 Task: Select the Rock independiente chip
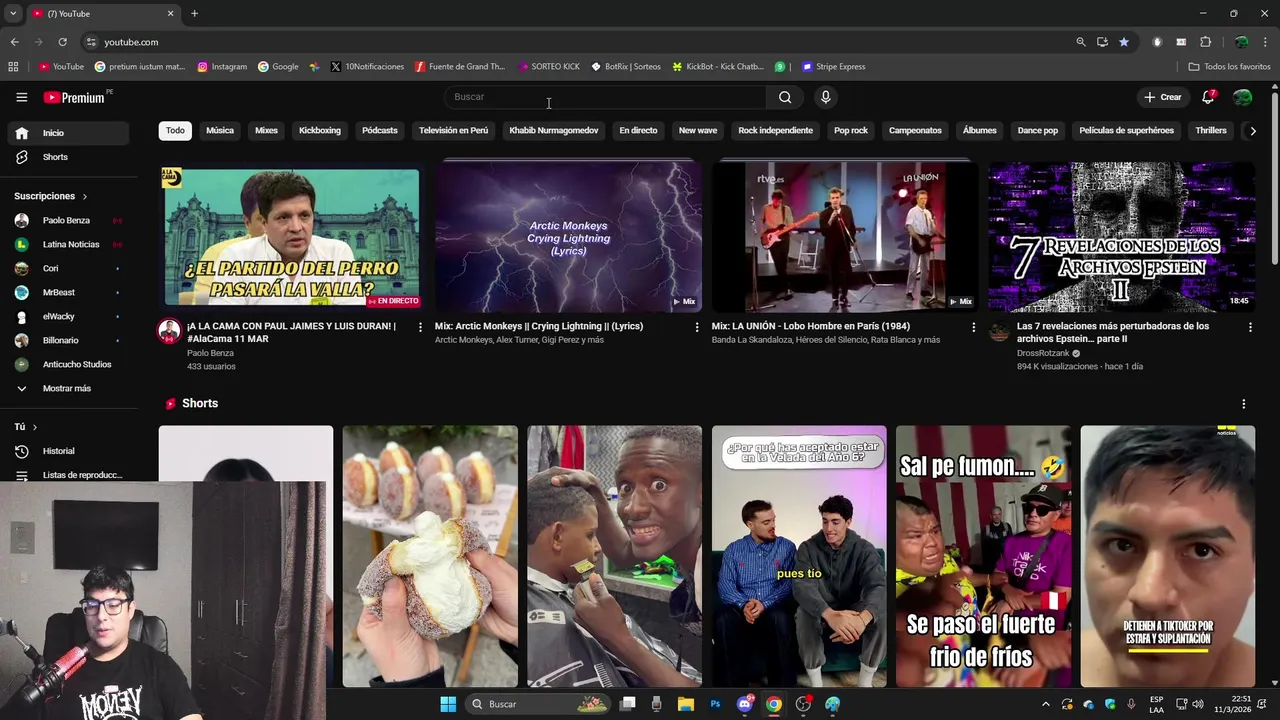click(x=775, y=130)
